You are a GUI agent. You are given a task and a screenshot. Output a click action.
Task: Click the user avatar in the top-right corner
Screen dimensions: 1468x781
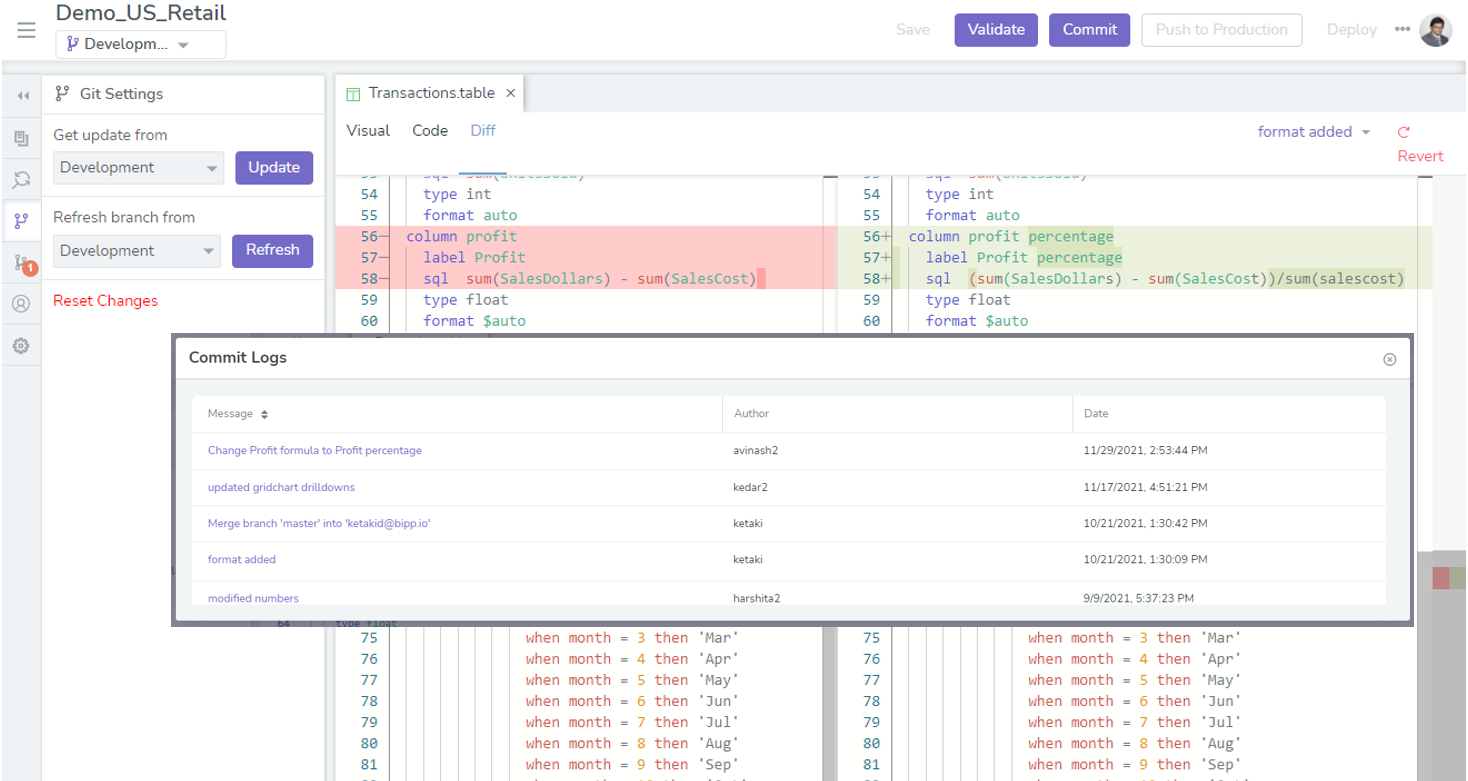point(1436,29)
